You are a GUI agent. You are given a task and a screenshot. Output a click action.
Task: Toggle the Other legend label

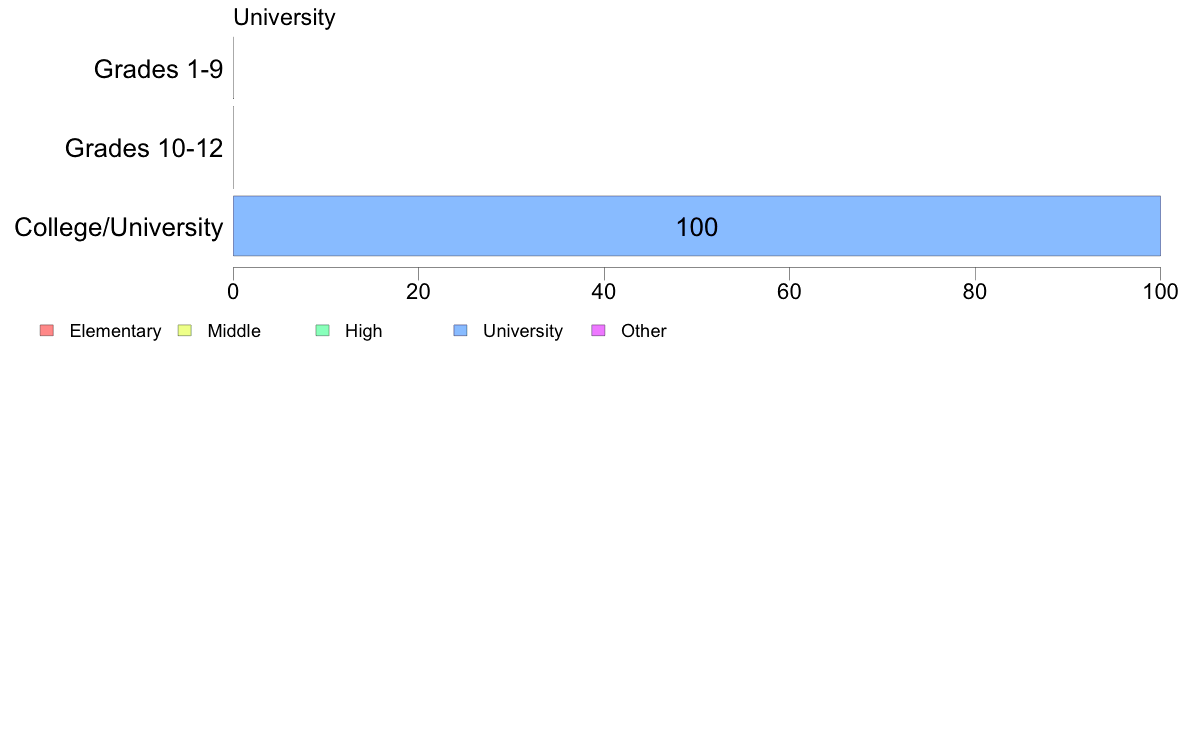tap(643, 331)
